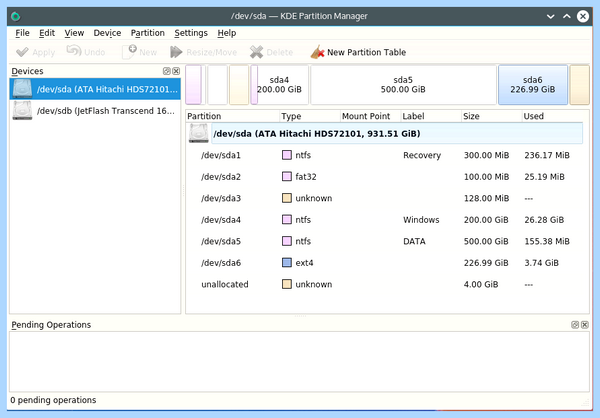600x418 pixels.
Task: Click the /dev/sda5 partition row
Action: coord(386,241)
